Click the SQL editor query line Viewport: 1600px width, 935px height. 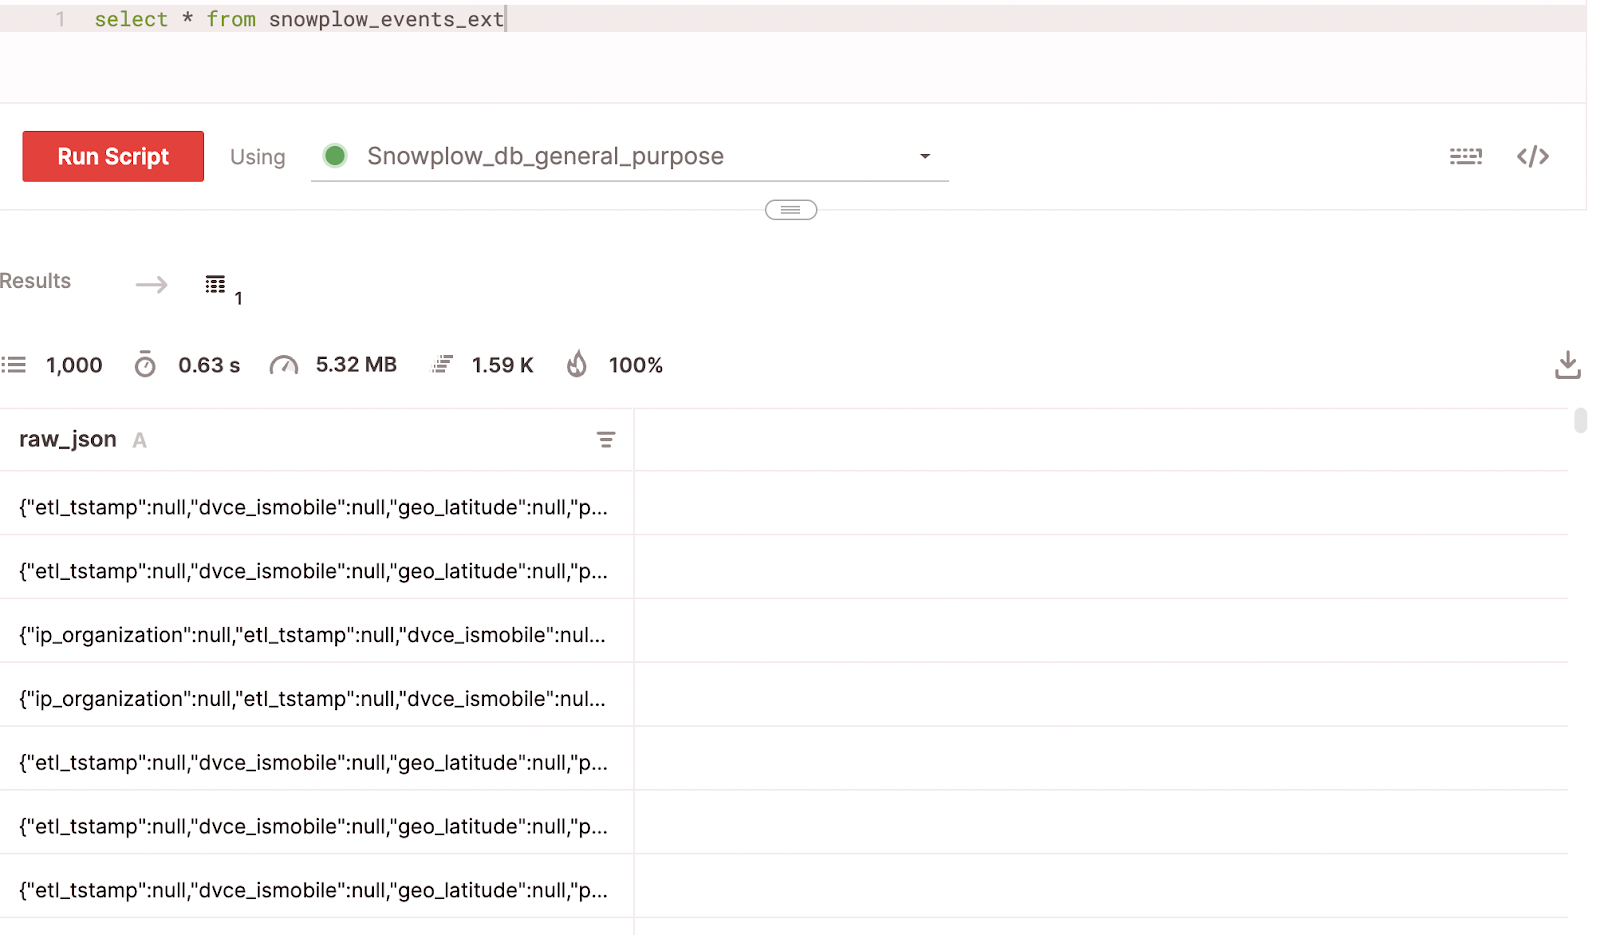tap(300, 18)
